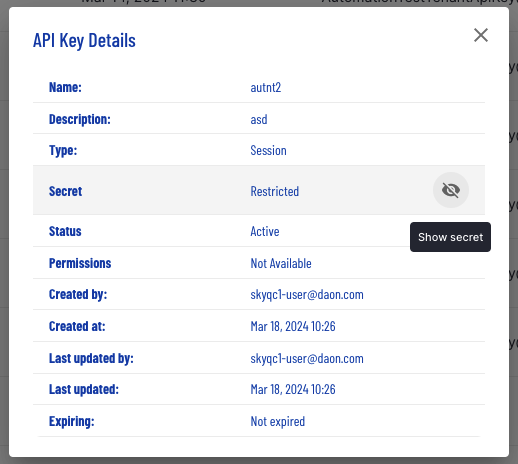Select the key name value 'autnt2'
The width and height of the screenshot is (518, 464).
pyautogui.click(x=266, y=88)
